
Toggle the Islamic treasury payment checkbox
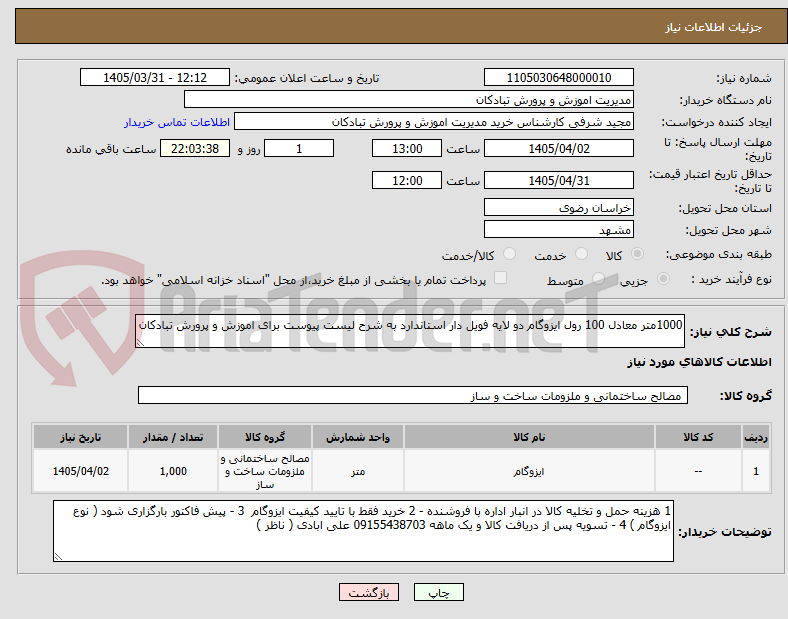tap(501, 278)
